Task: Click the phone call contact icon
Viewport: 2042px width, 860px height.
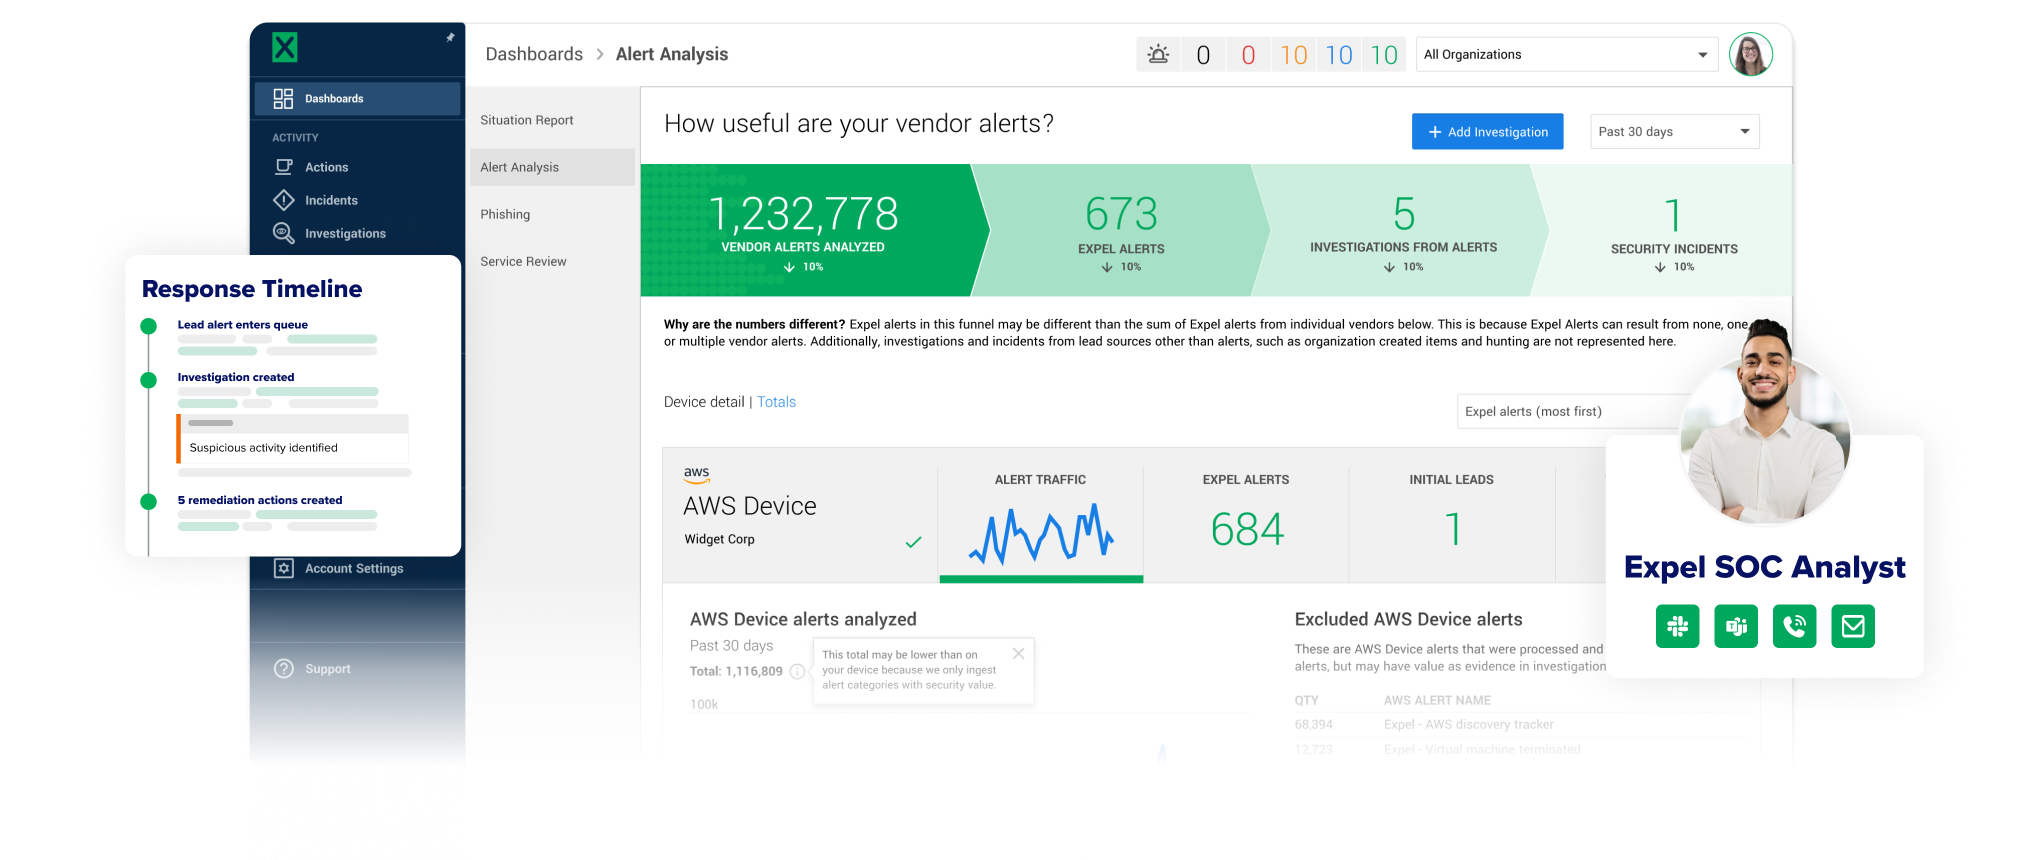Action: coord(1794,627)
